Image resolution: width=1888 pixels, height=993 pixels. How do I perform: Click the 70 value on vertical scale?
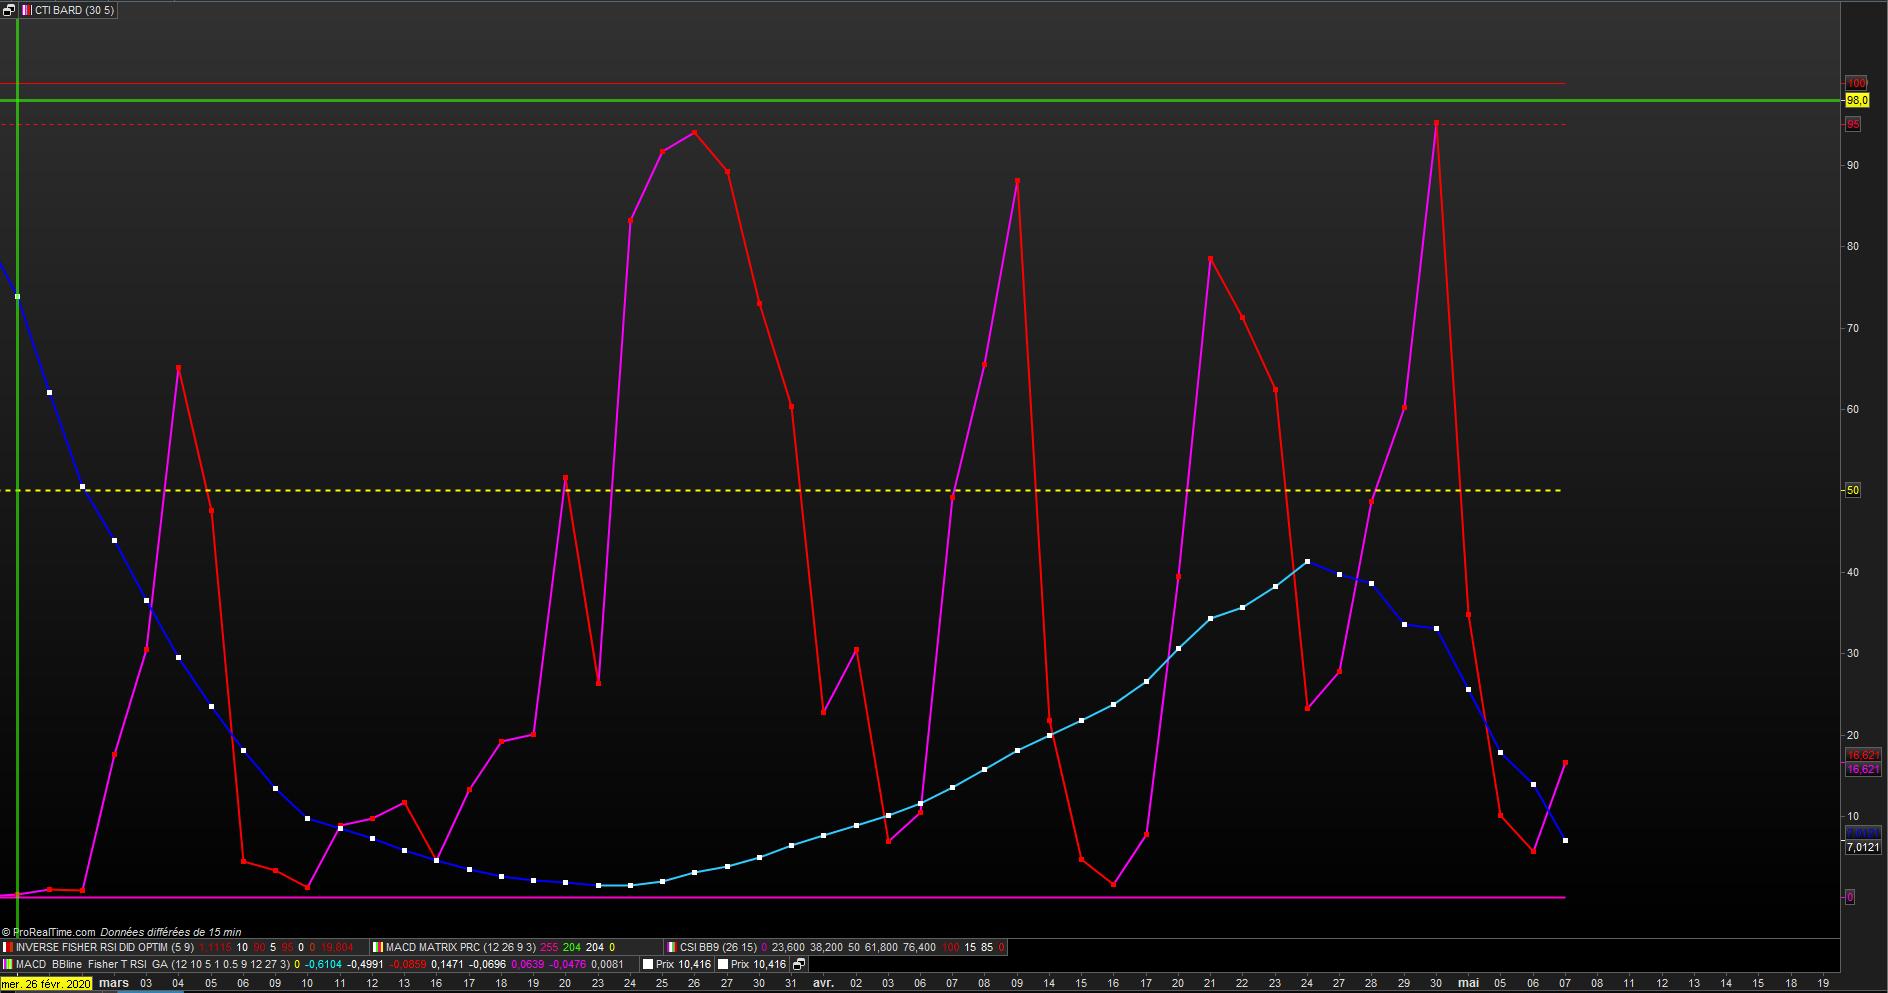[x=1853, y=328]
